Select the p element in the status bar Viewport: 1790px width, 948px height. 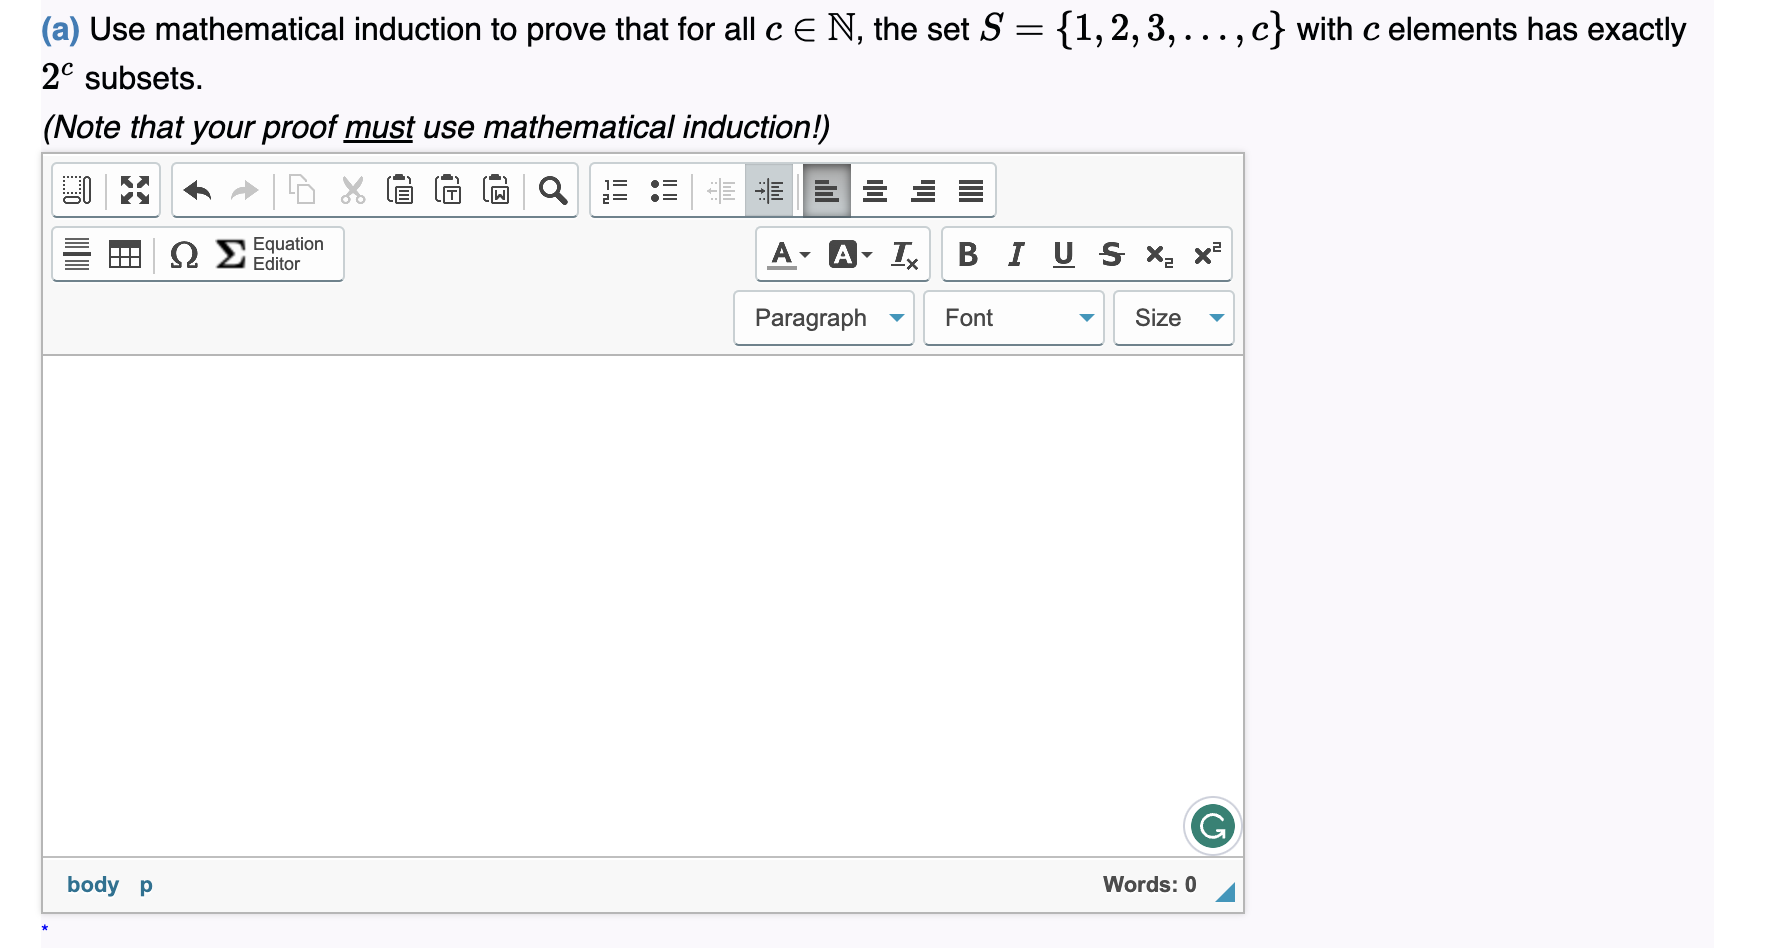[145, 884]
